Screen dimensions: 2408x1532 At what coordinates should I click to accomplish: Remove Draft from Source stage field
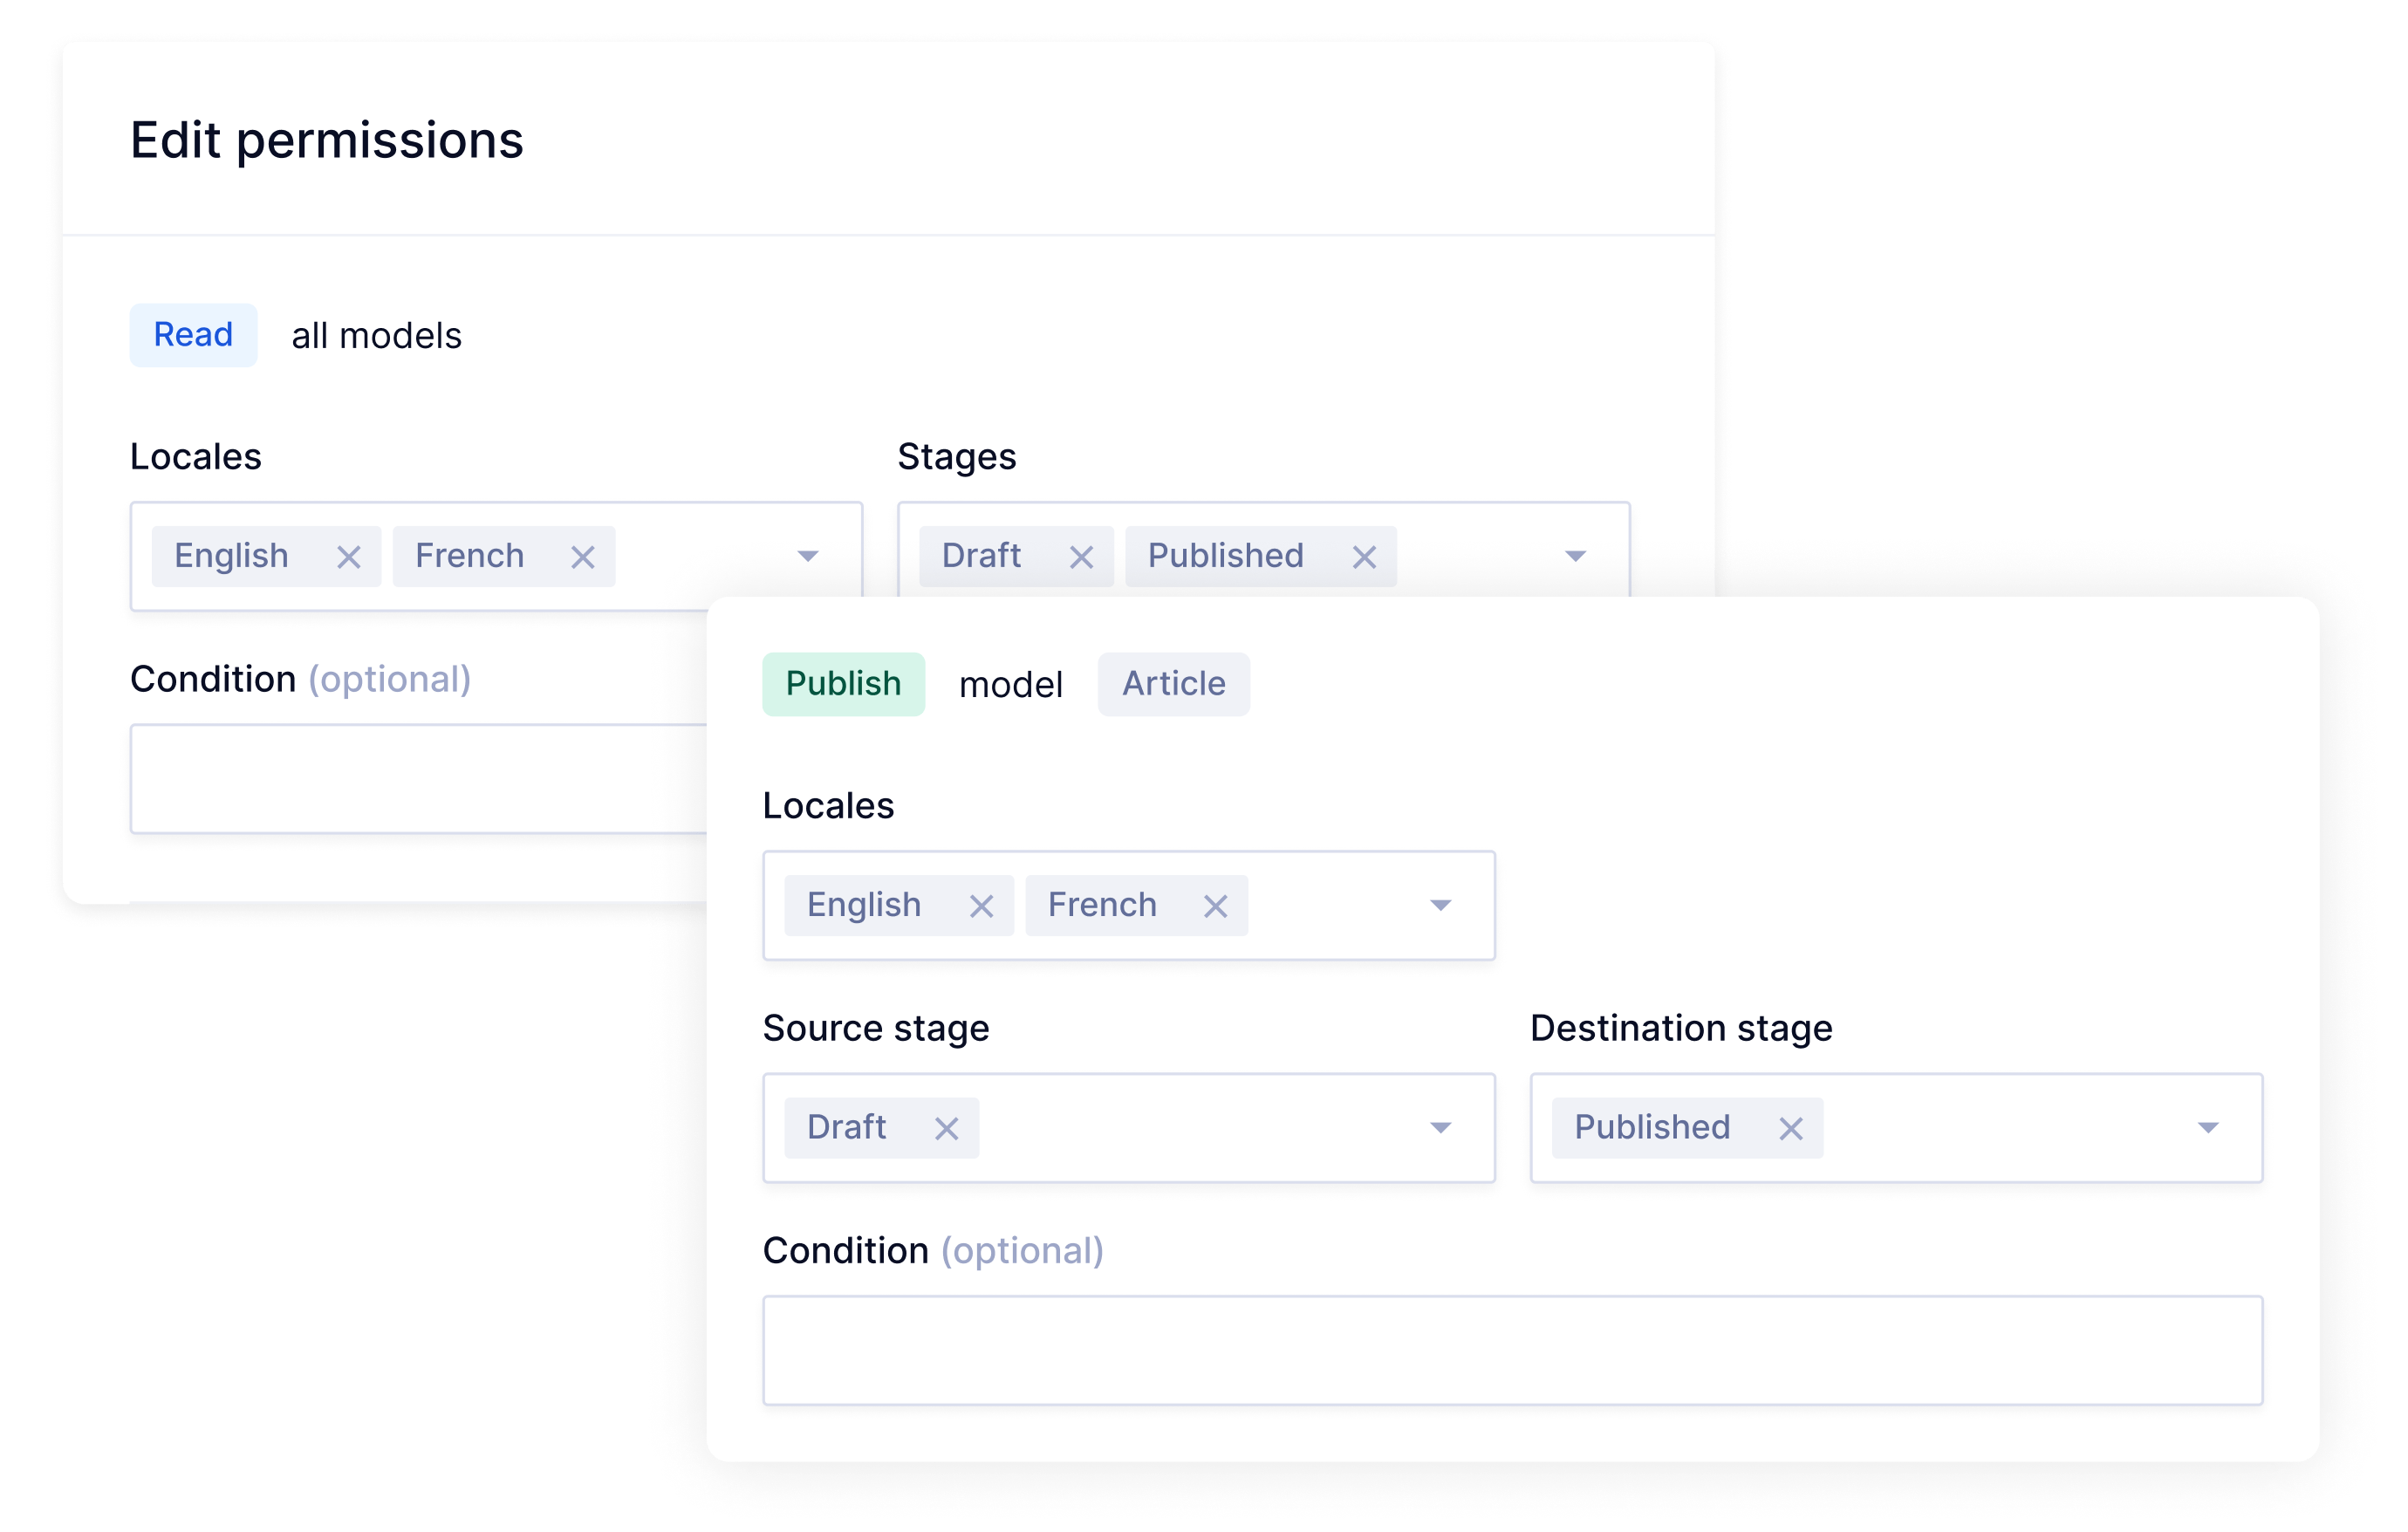click(946, 1129)
